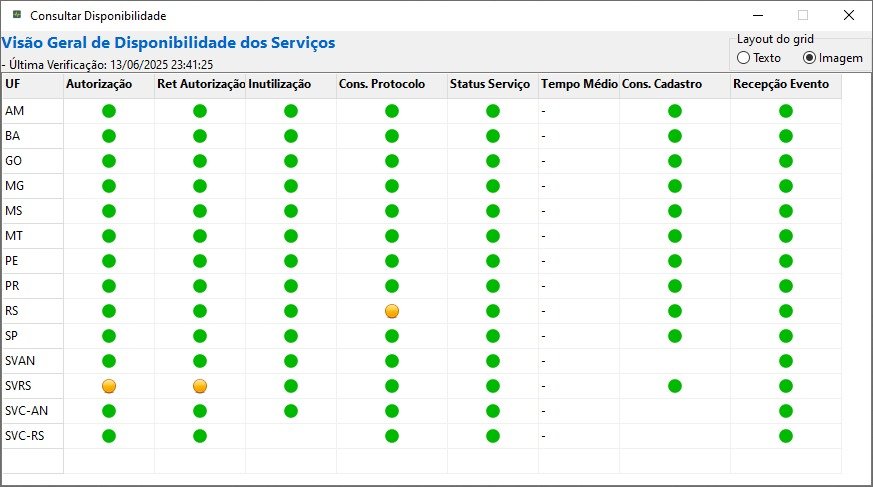This screenshot has height=487, width=873.
Task: Select the PR row header
Action: click(x=33, y=287)
